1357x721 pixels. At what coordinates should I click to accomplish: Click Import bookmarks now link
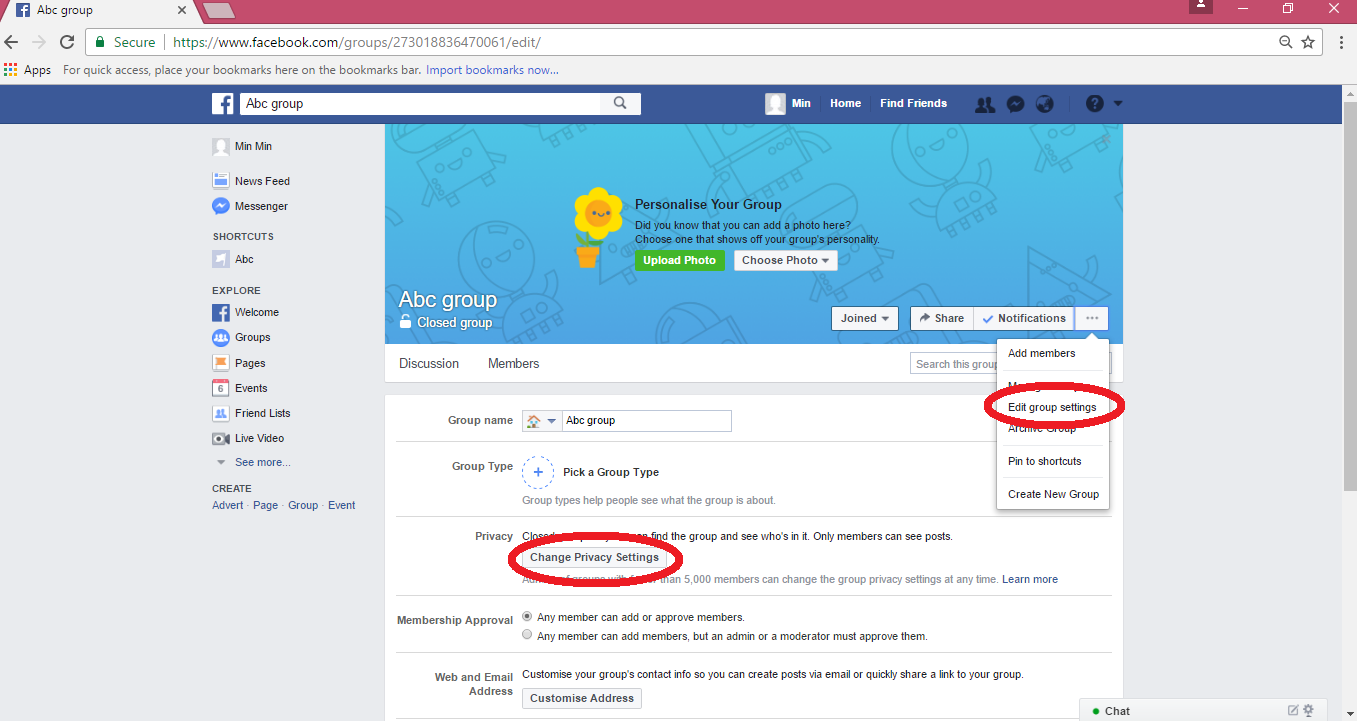(x=492, y=70)
